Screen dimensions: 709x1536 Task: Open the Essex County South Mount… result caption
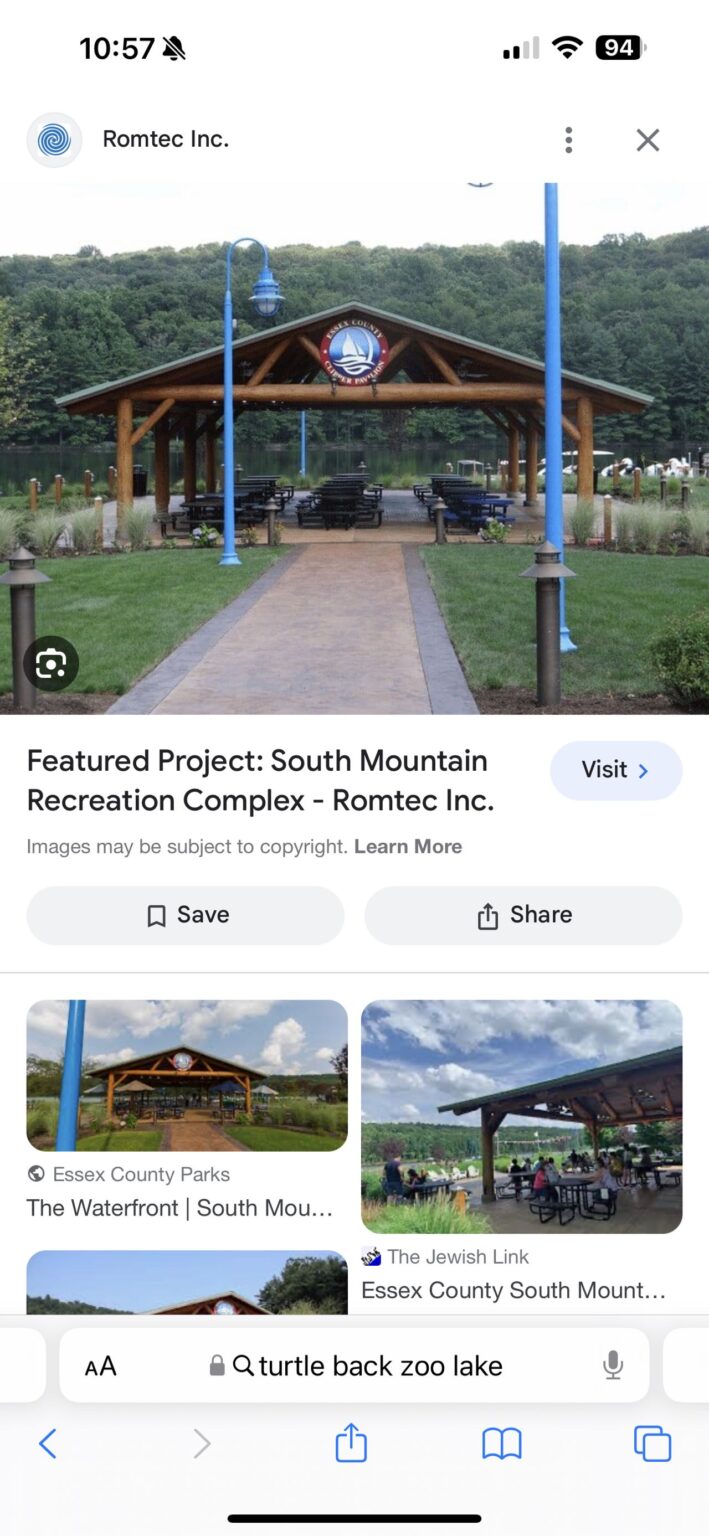click(513, 1290)
